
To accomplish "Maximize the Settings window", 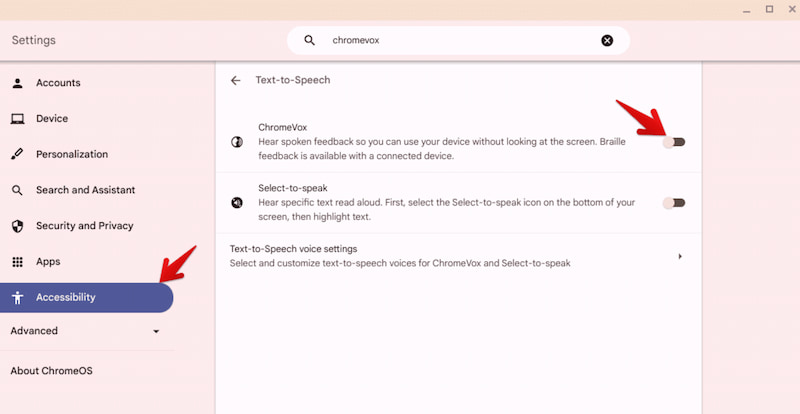I will pos(769,9).
